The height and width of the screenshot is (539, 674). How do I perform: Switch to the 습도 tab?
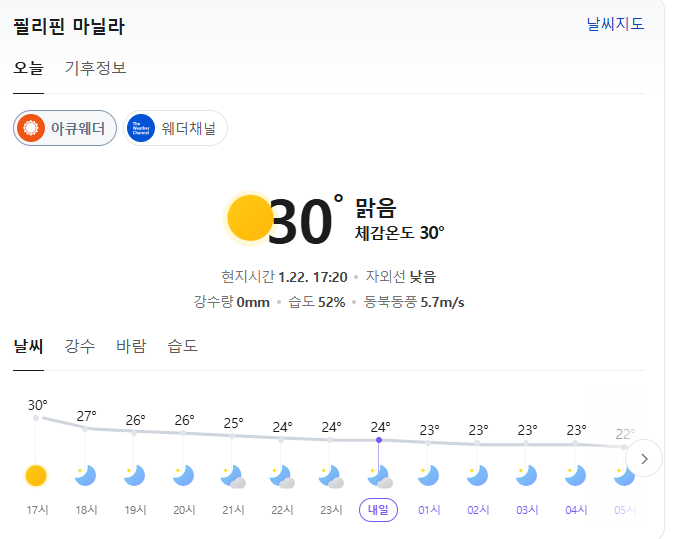[x=183, y=346]
